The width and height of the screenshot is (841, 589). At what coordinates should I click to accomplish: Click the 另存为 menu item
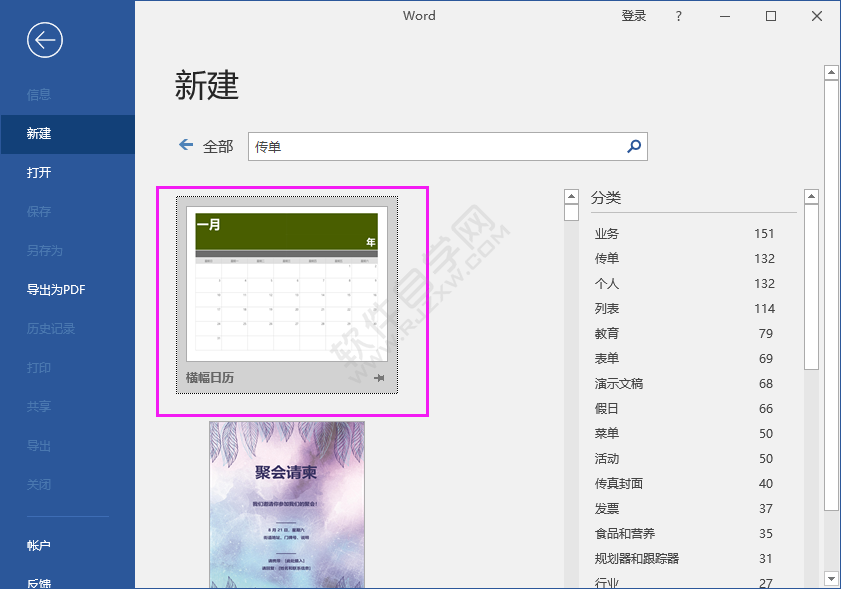45,251
